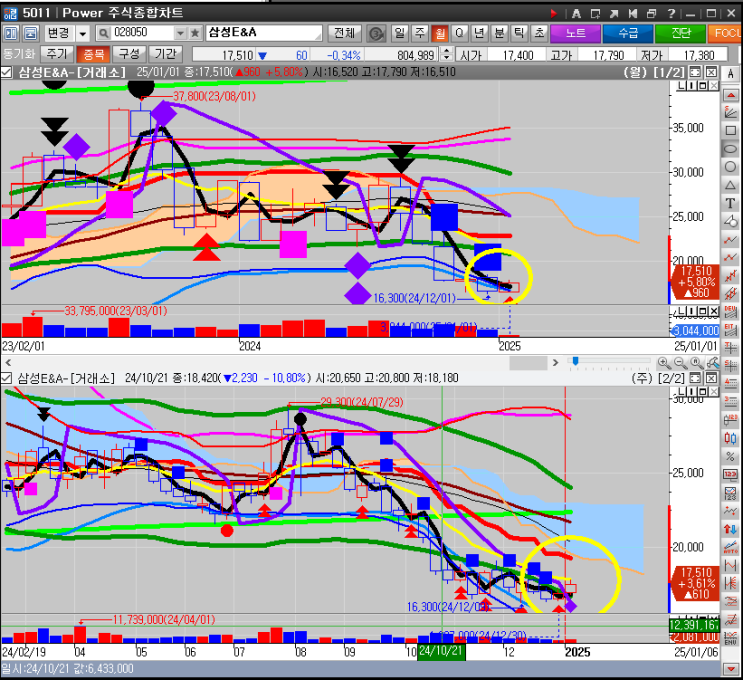Click the font A icon in title bar
Viewport: 743px width, 680px height.
[x=576, y=13]
